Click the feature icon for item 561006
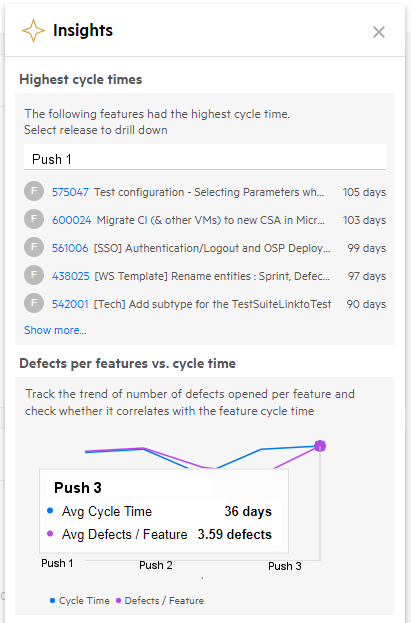This screenshot has width=411, height=623. point(34,247)
